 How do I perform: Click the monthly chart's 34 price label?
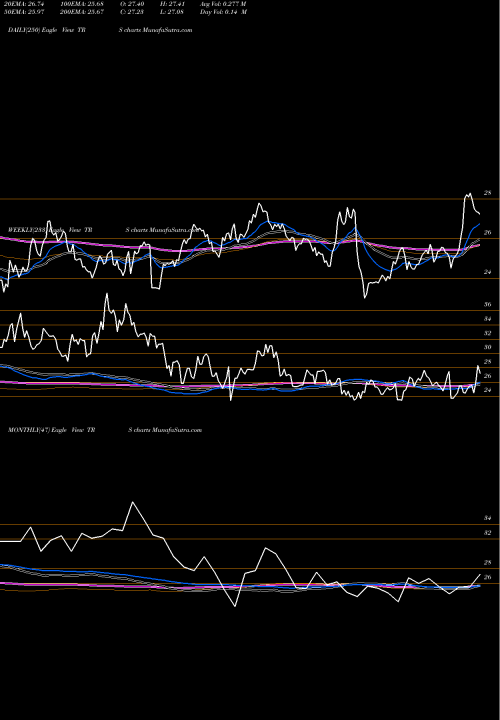[x=488, y=518]
